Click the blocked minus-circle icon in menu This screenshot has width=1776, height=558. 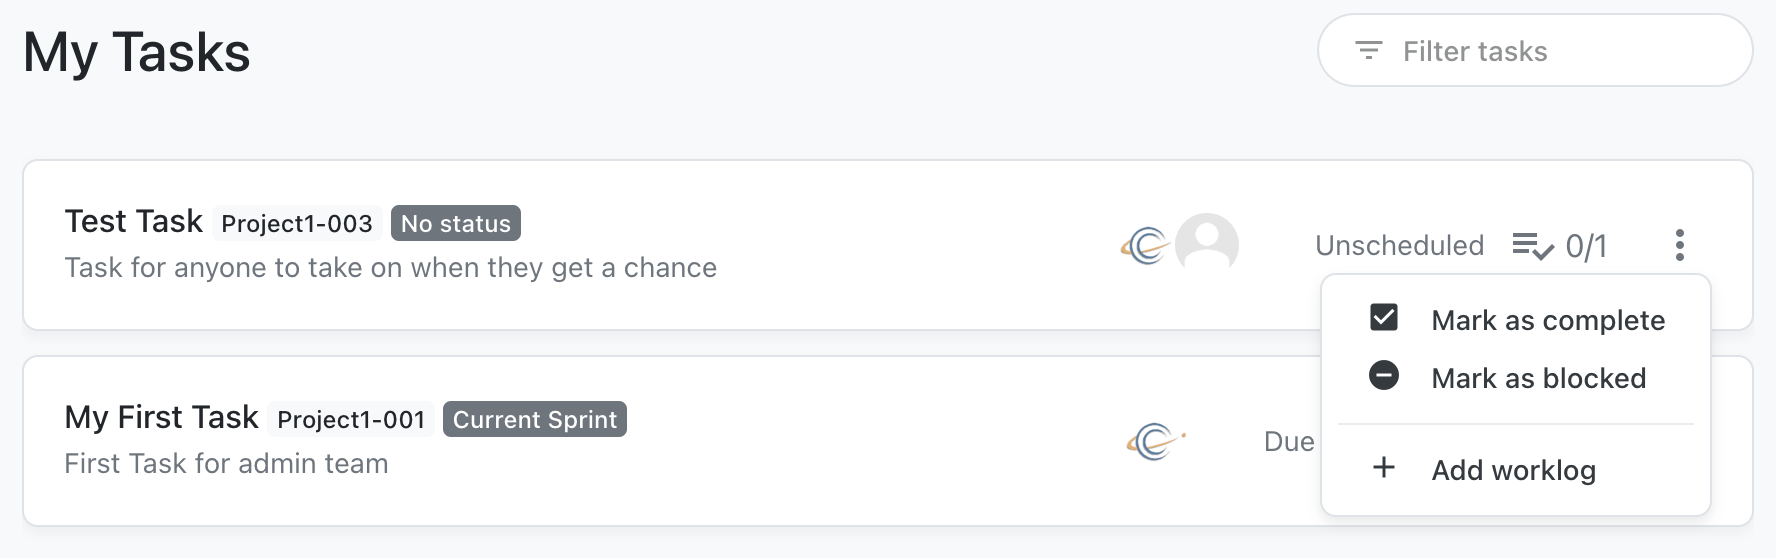pyautogui.click(x=1384, y=375)
